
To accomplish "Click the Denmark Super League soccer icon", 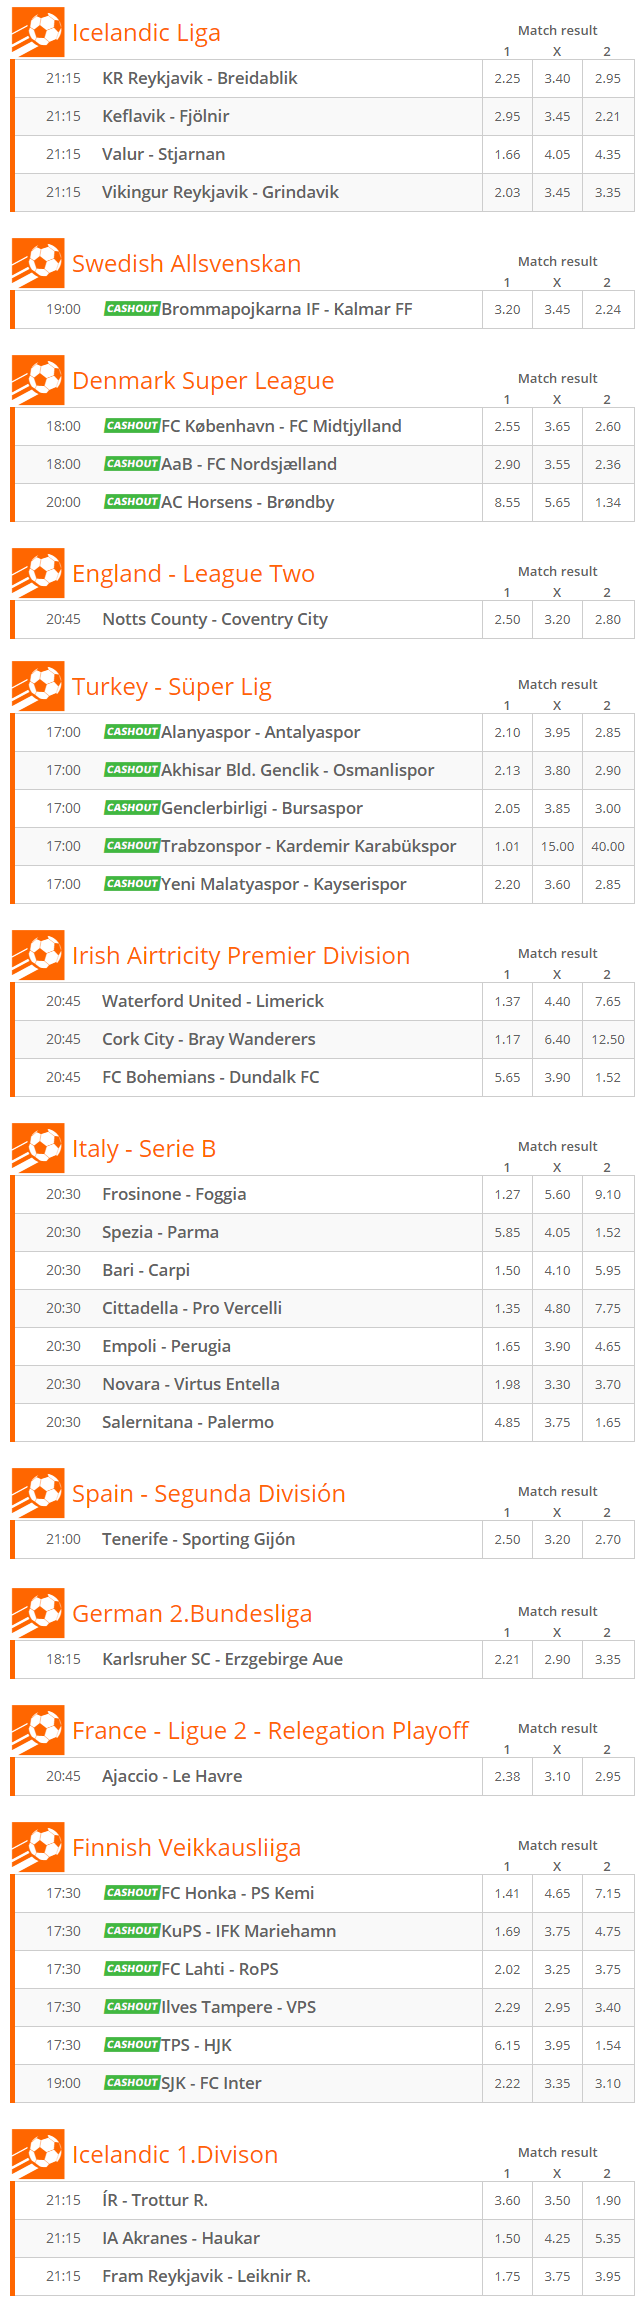I will [38, 381].
